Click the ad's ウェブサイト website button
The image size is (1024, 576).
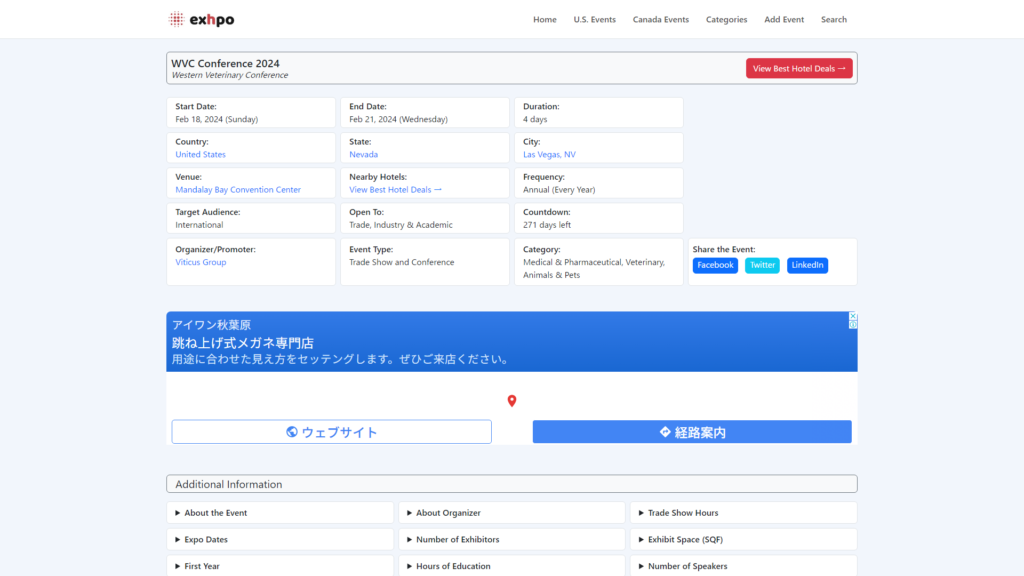[x=332, y=432]
